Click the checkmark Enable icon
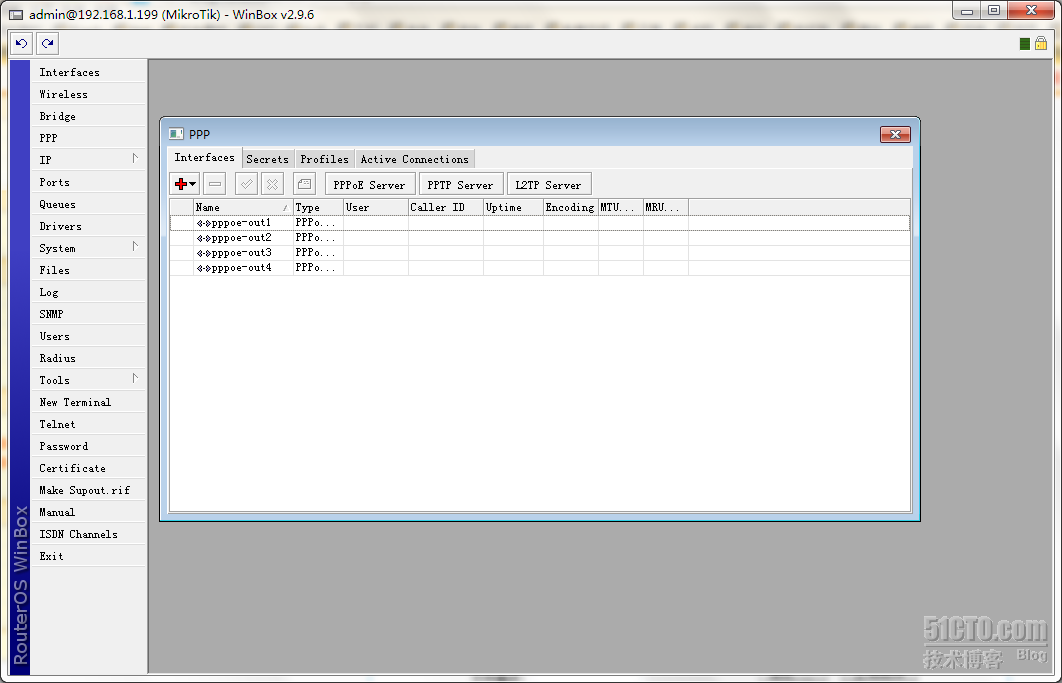Viewport: 1062px width, 683px height. point(246,184)
